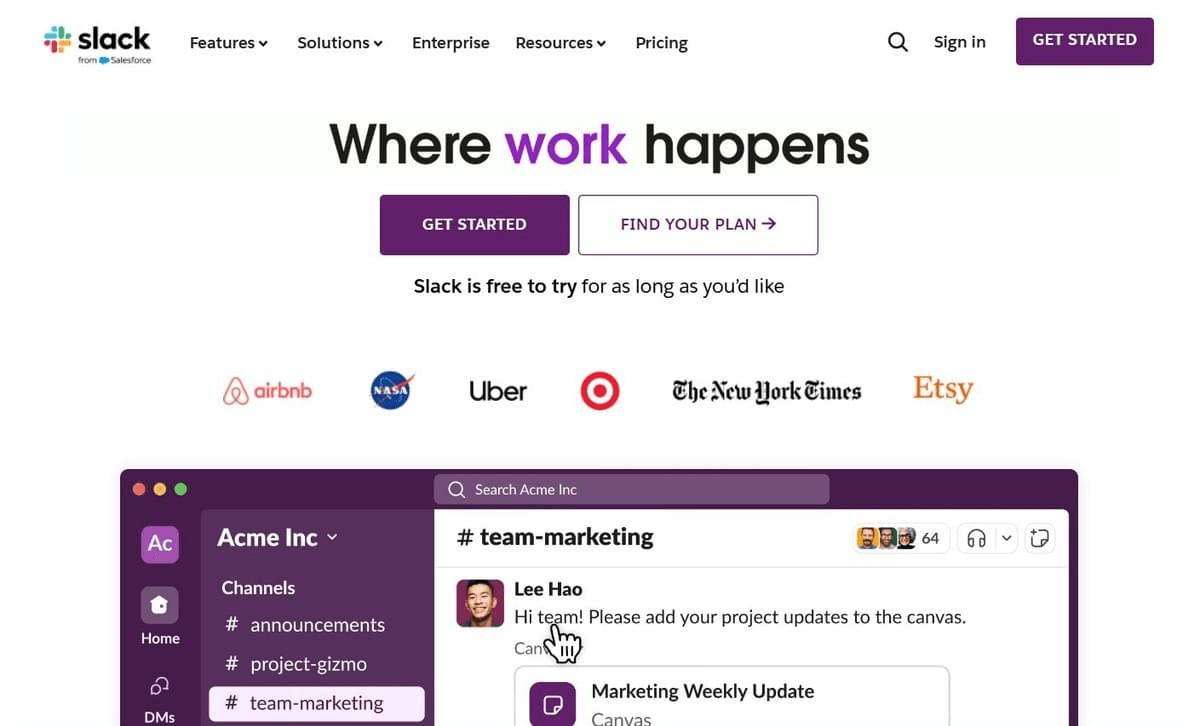Click the GET STARTED hero button

coord(474,224)
